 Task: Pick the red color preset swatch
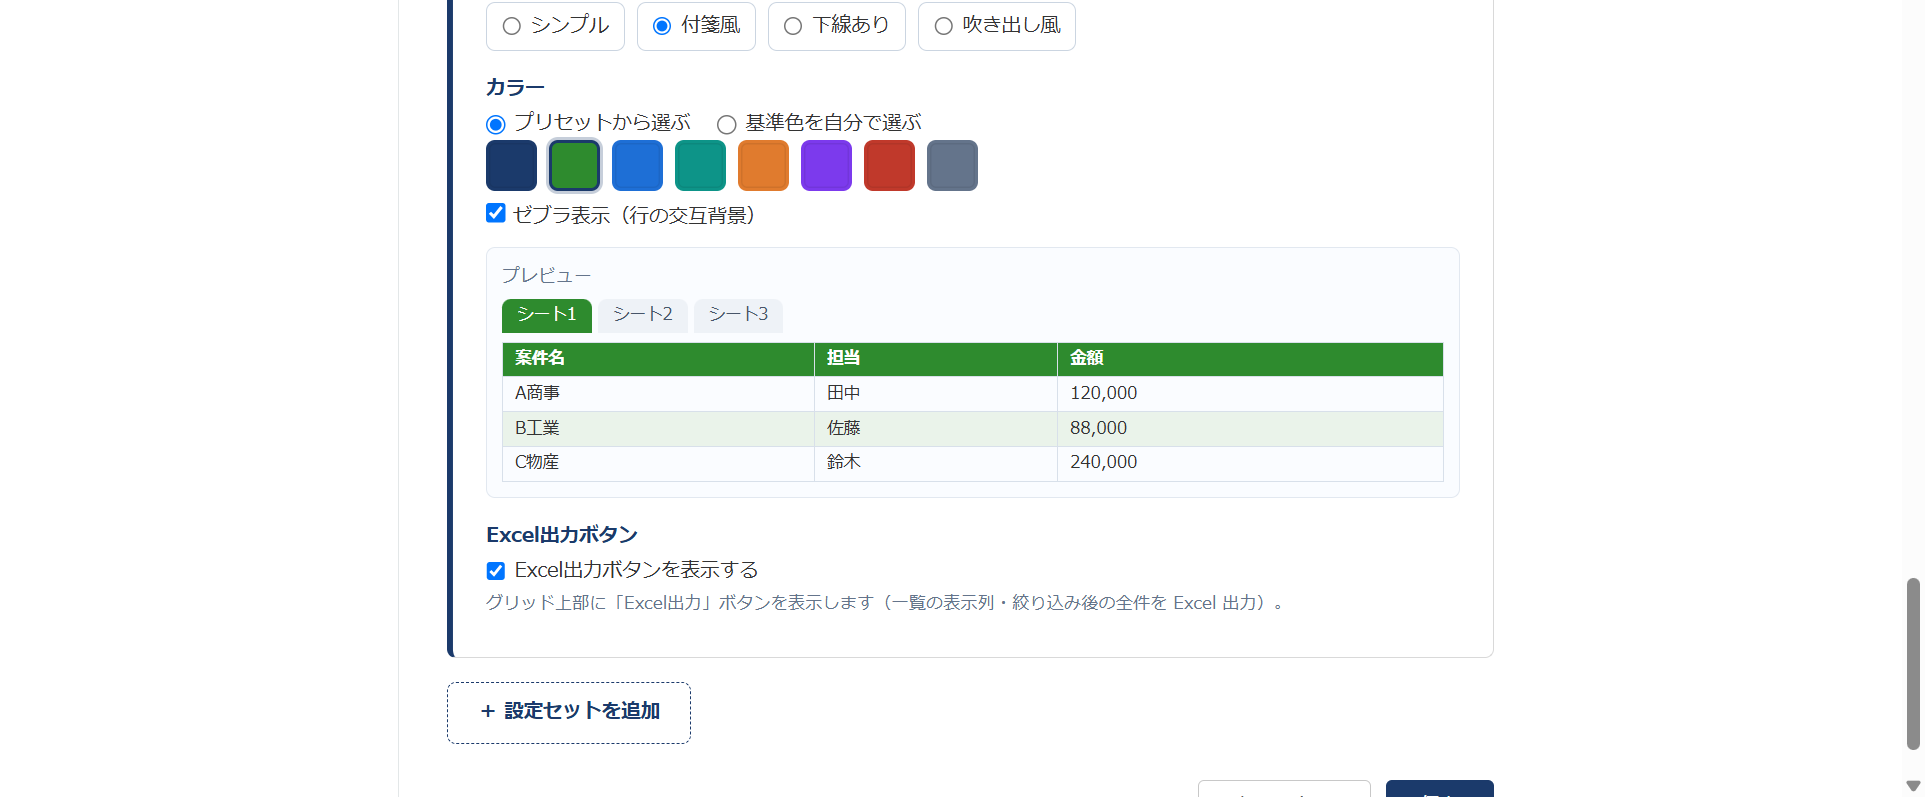click(889, 165)
